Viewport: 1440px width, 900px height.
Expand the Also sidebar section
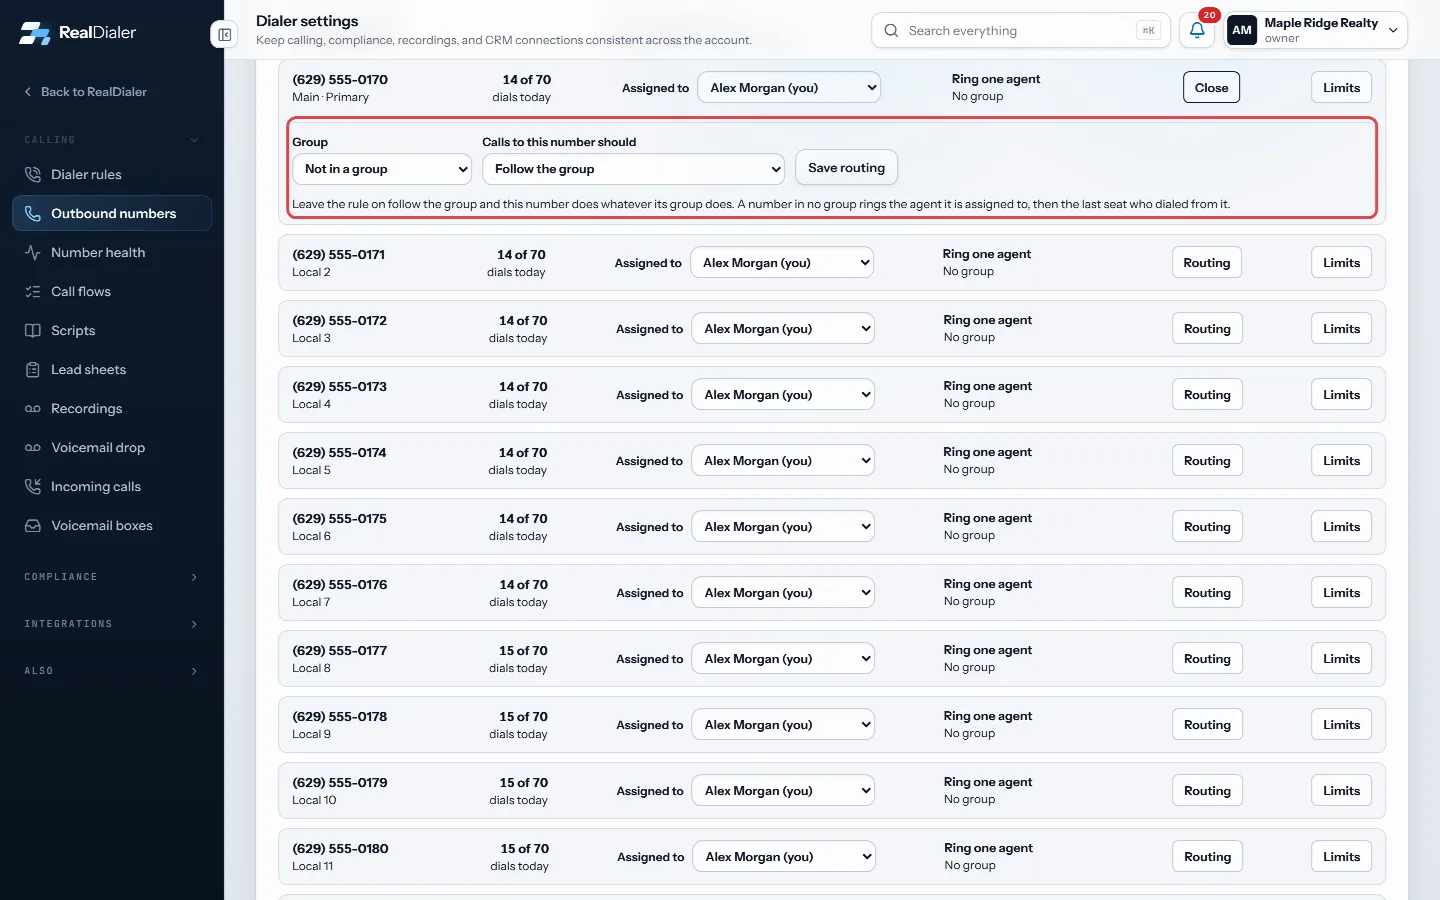111,671
